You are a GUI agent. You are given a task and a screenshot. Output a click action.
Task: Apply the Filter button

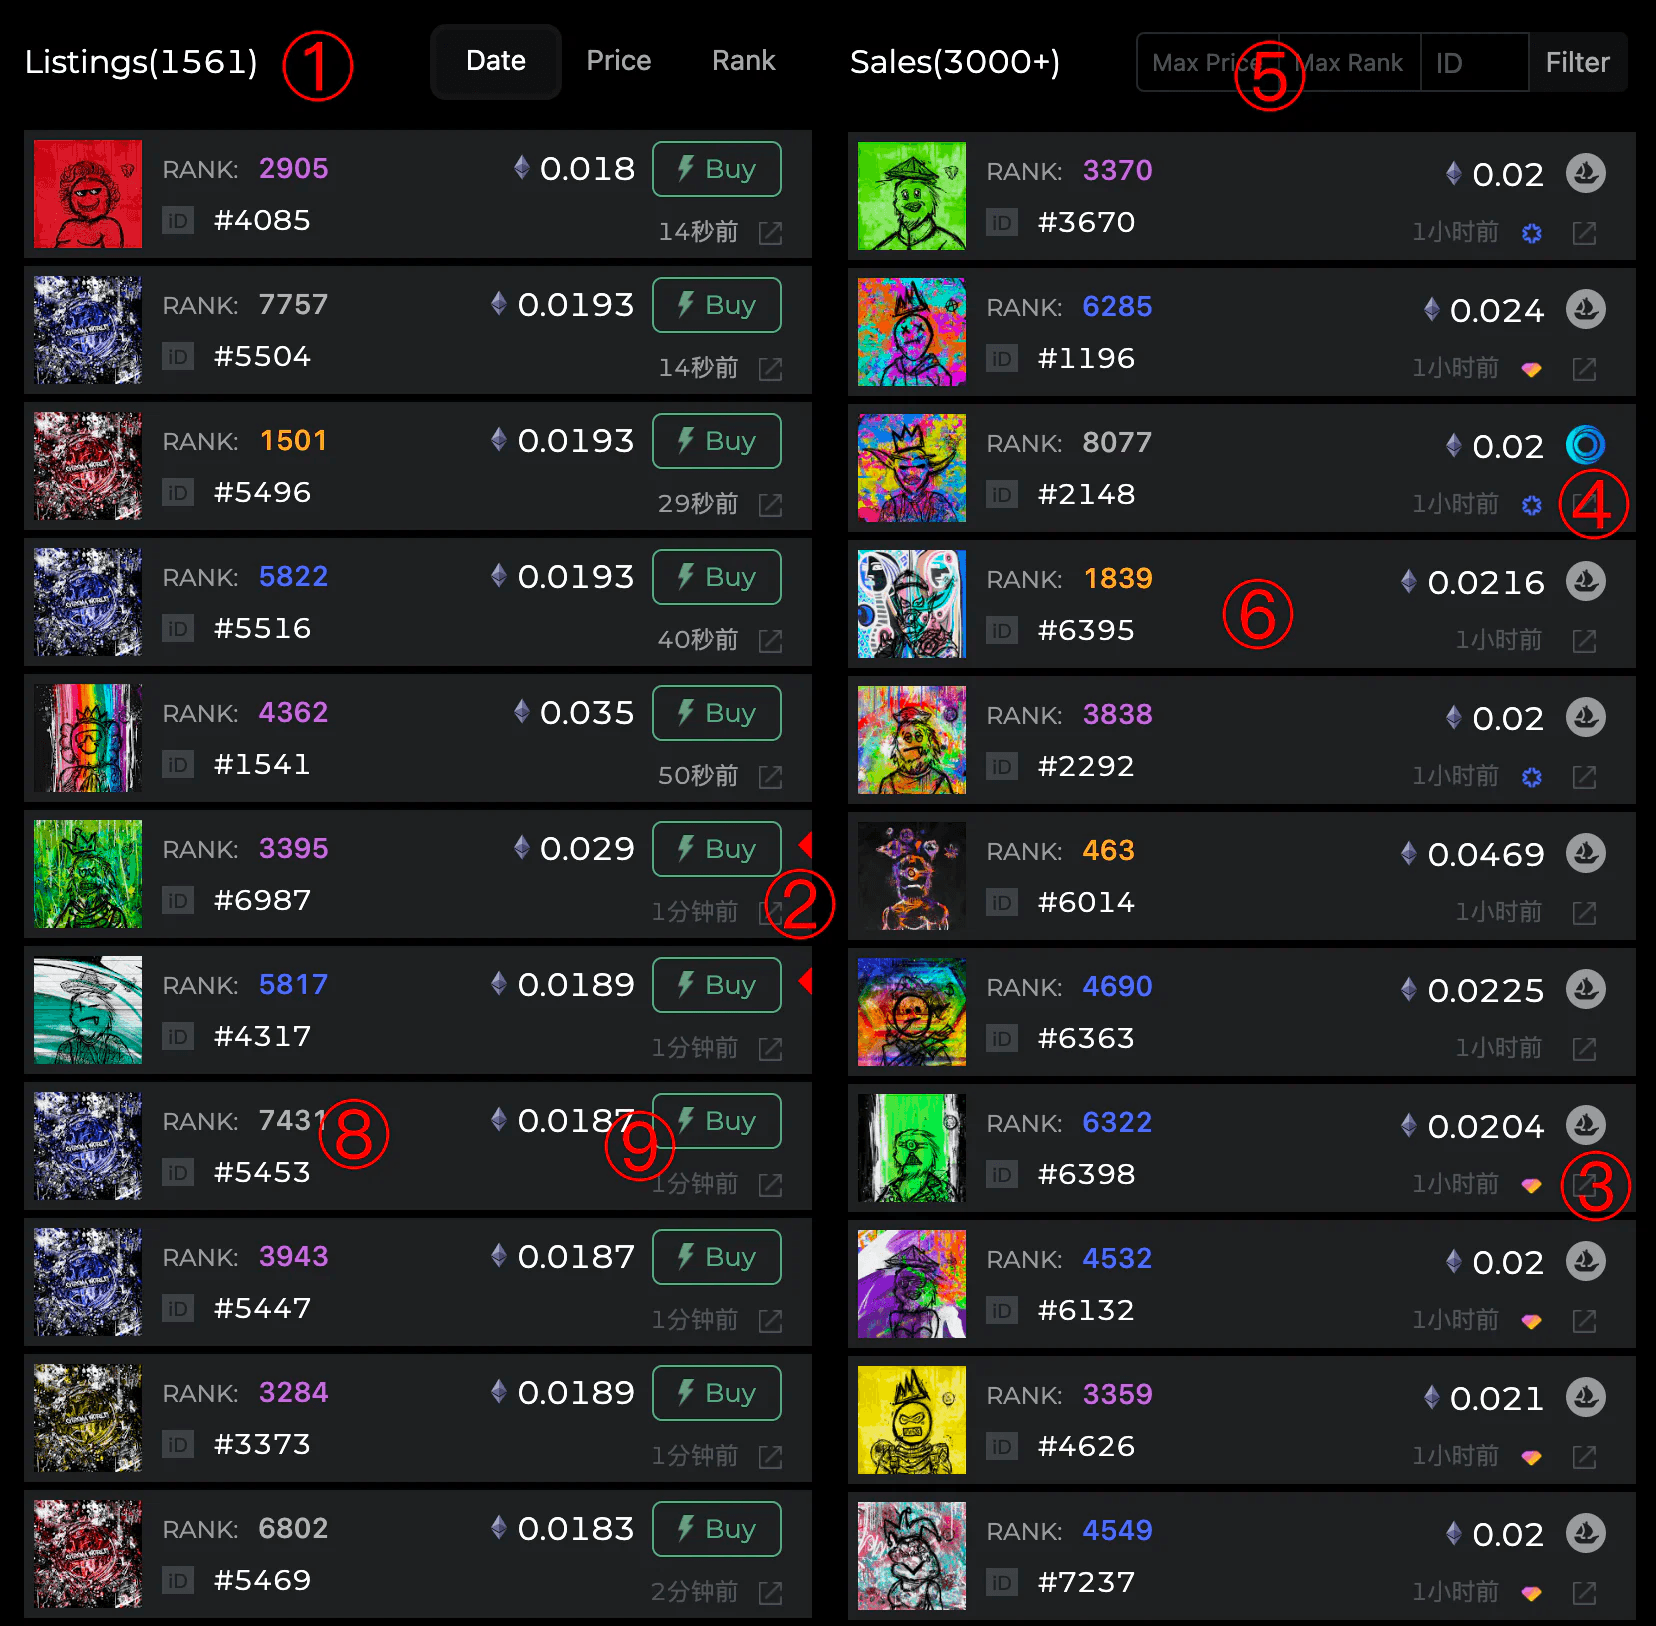[x=1578, y=62]
